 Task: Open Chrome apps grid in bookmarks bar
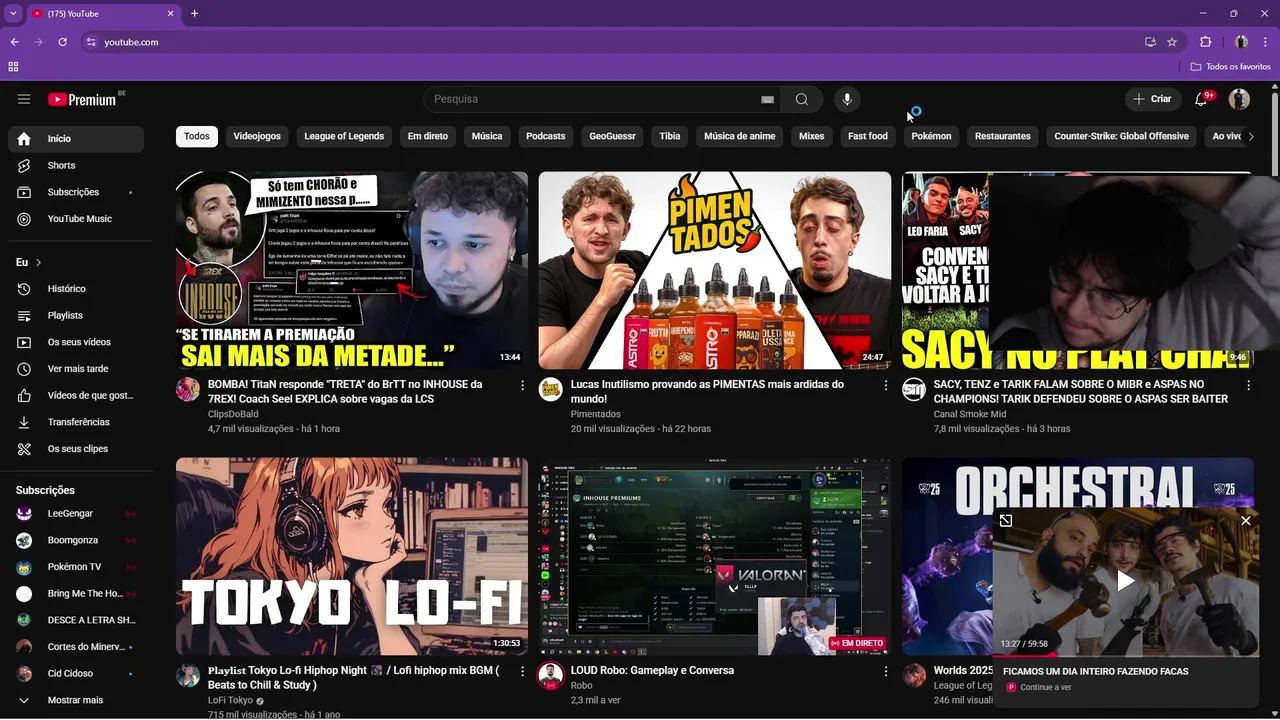(x=13, y=66)
